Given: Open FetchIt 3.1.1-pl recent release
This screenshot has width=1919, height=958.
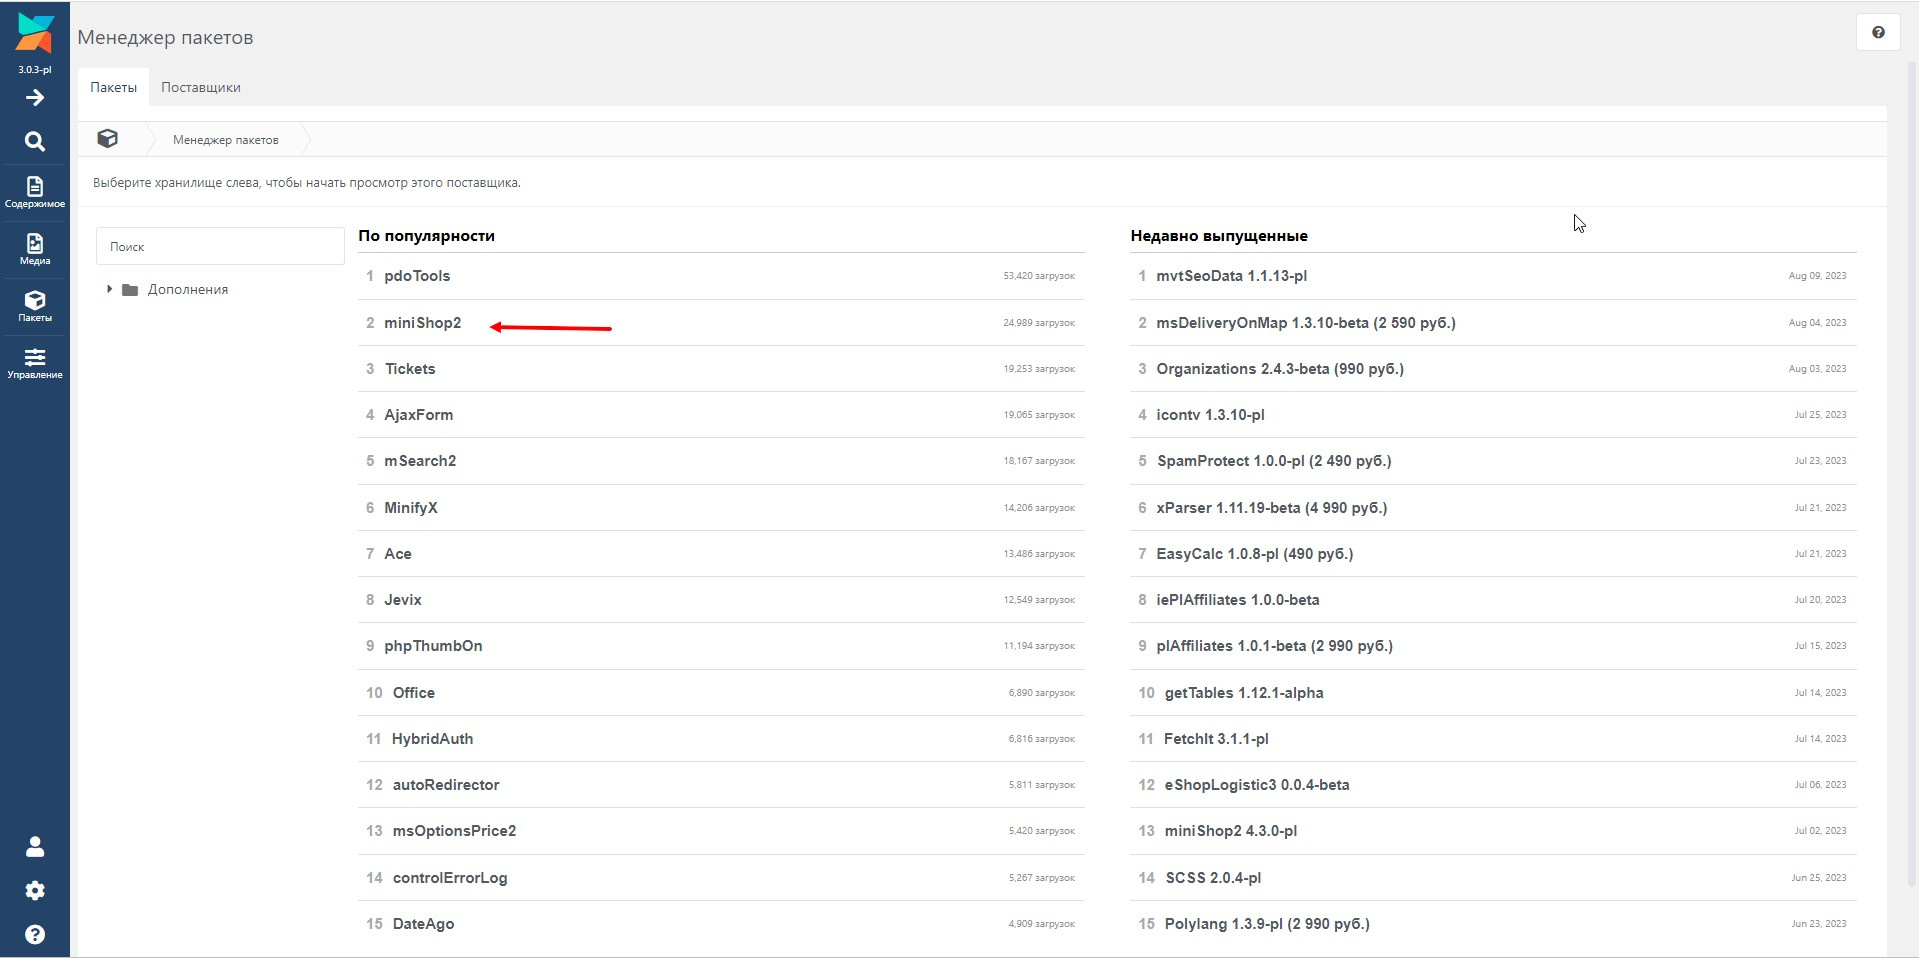Looking at the screenshot, I should click(1217, 739).
